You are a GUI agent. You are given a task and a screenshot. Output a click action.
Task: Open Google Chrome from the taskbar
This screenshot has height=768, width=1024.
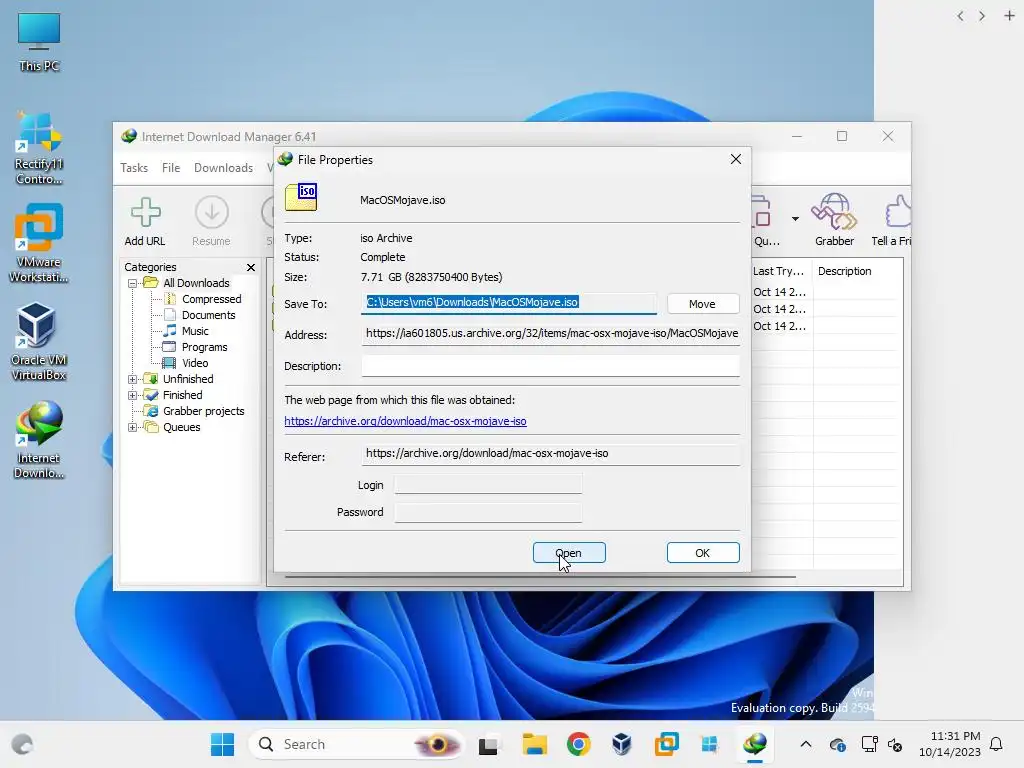click(579, 744)
